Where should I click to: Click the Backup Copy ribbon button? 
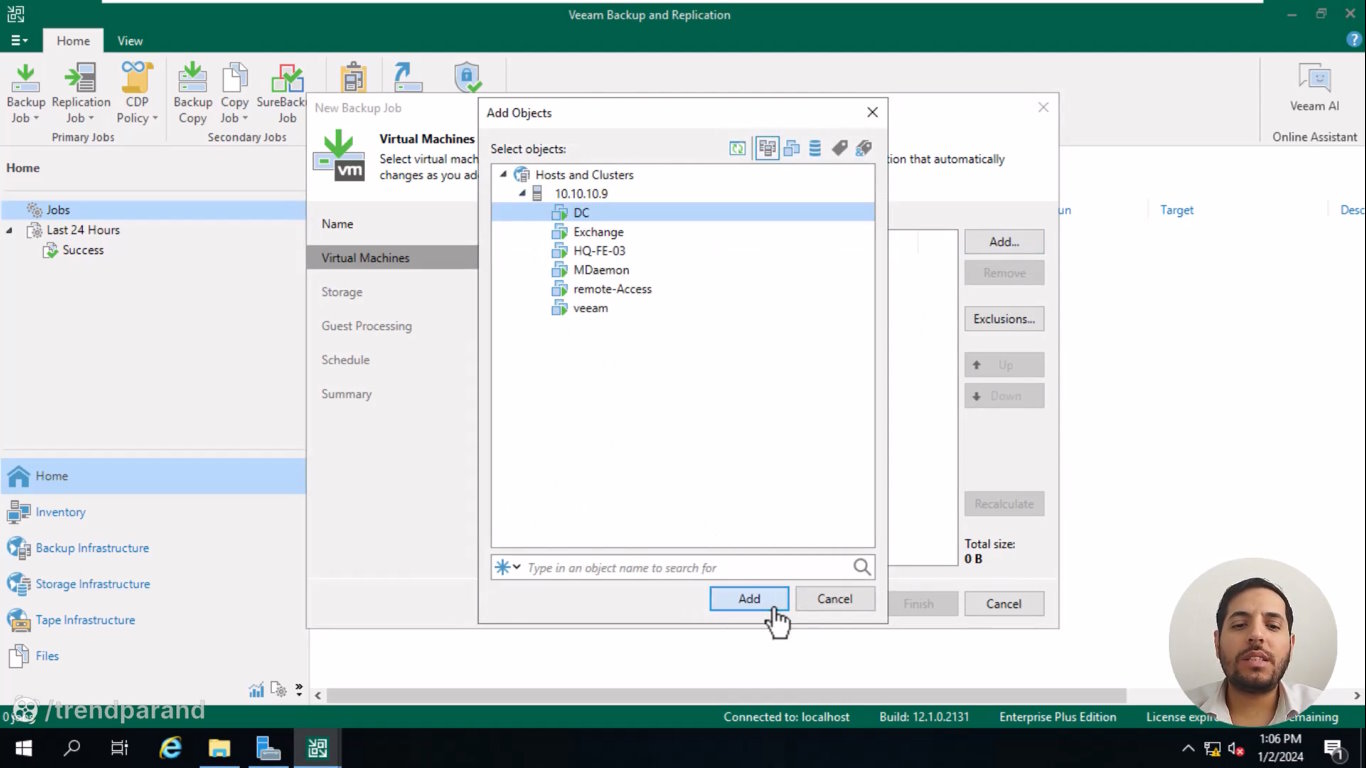click(192, 93)
